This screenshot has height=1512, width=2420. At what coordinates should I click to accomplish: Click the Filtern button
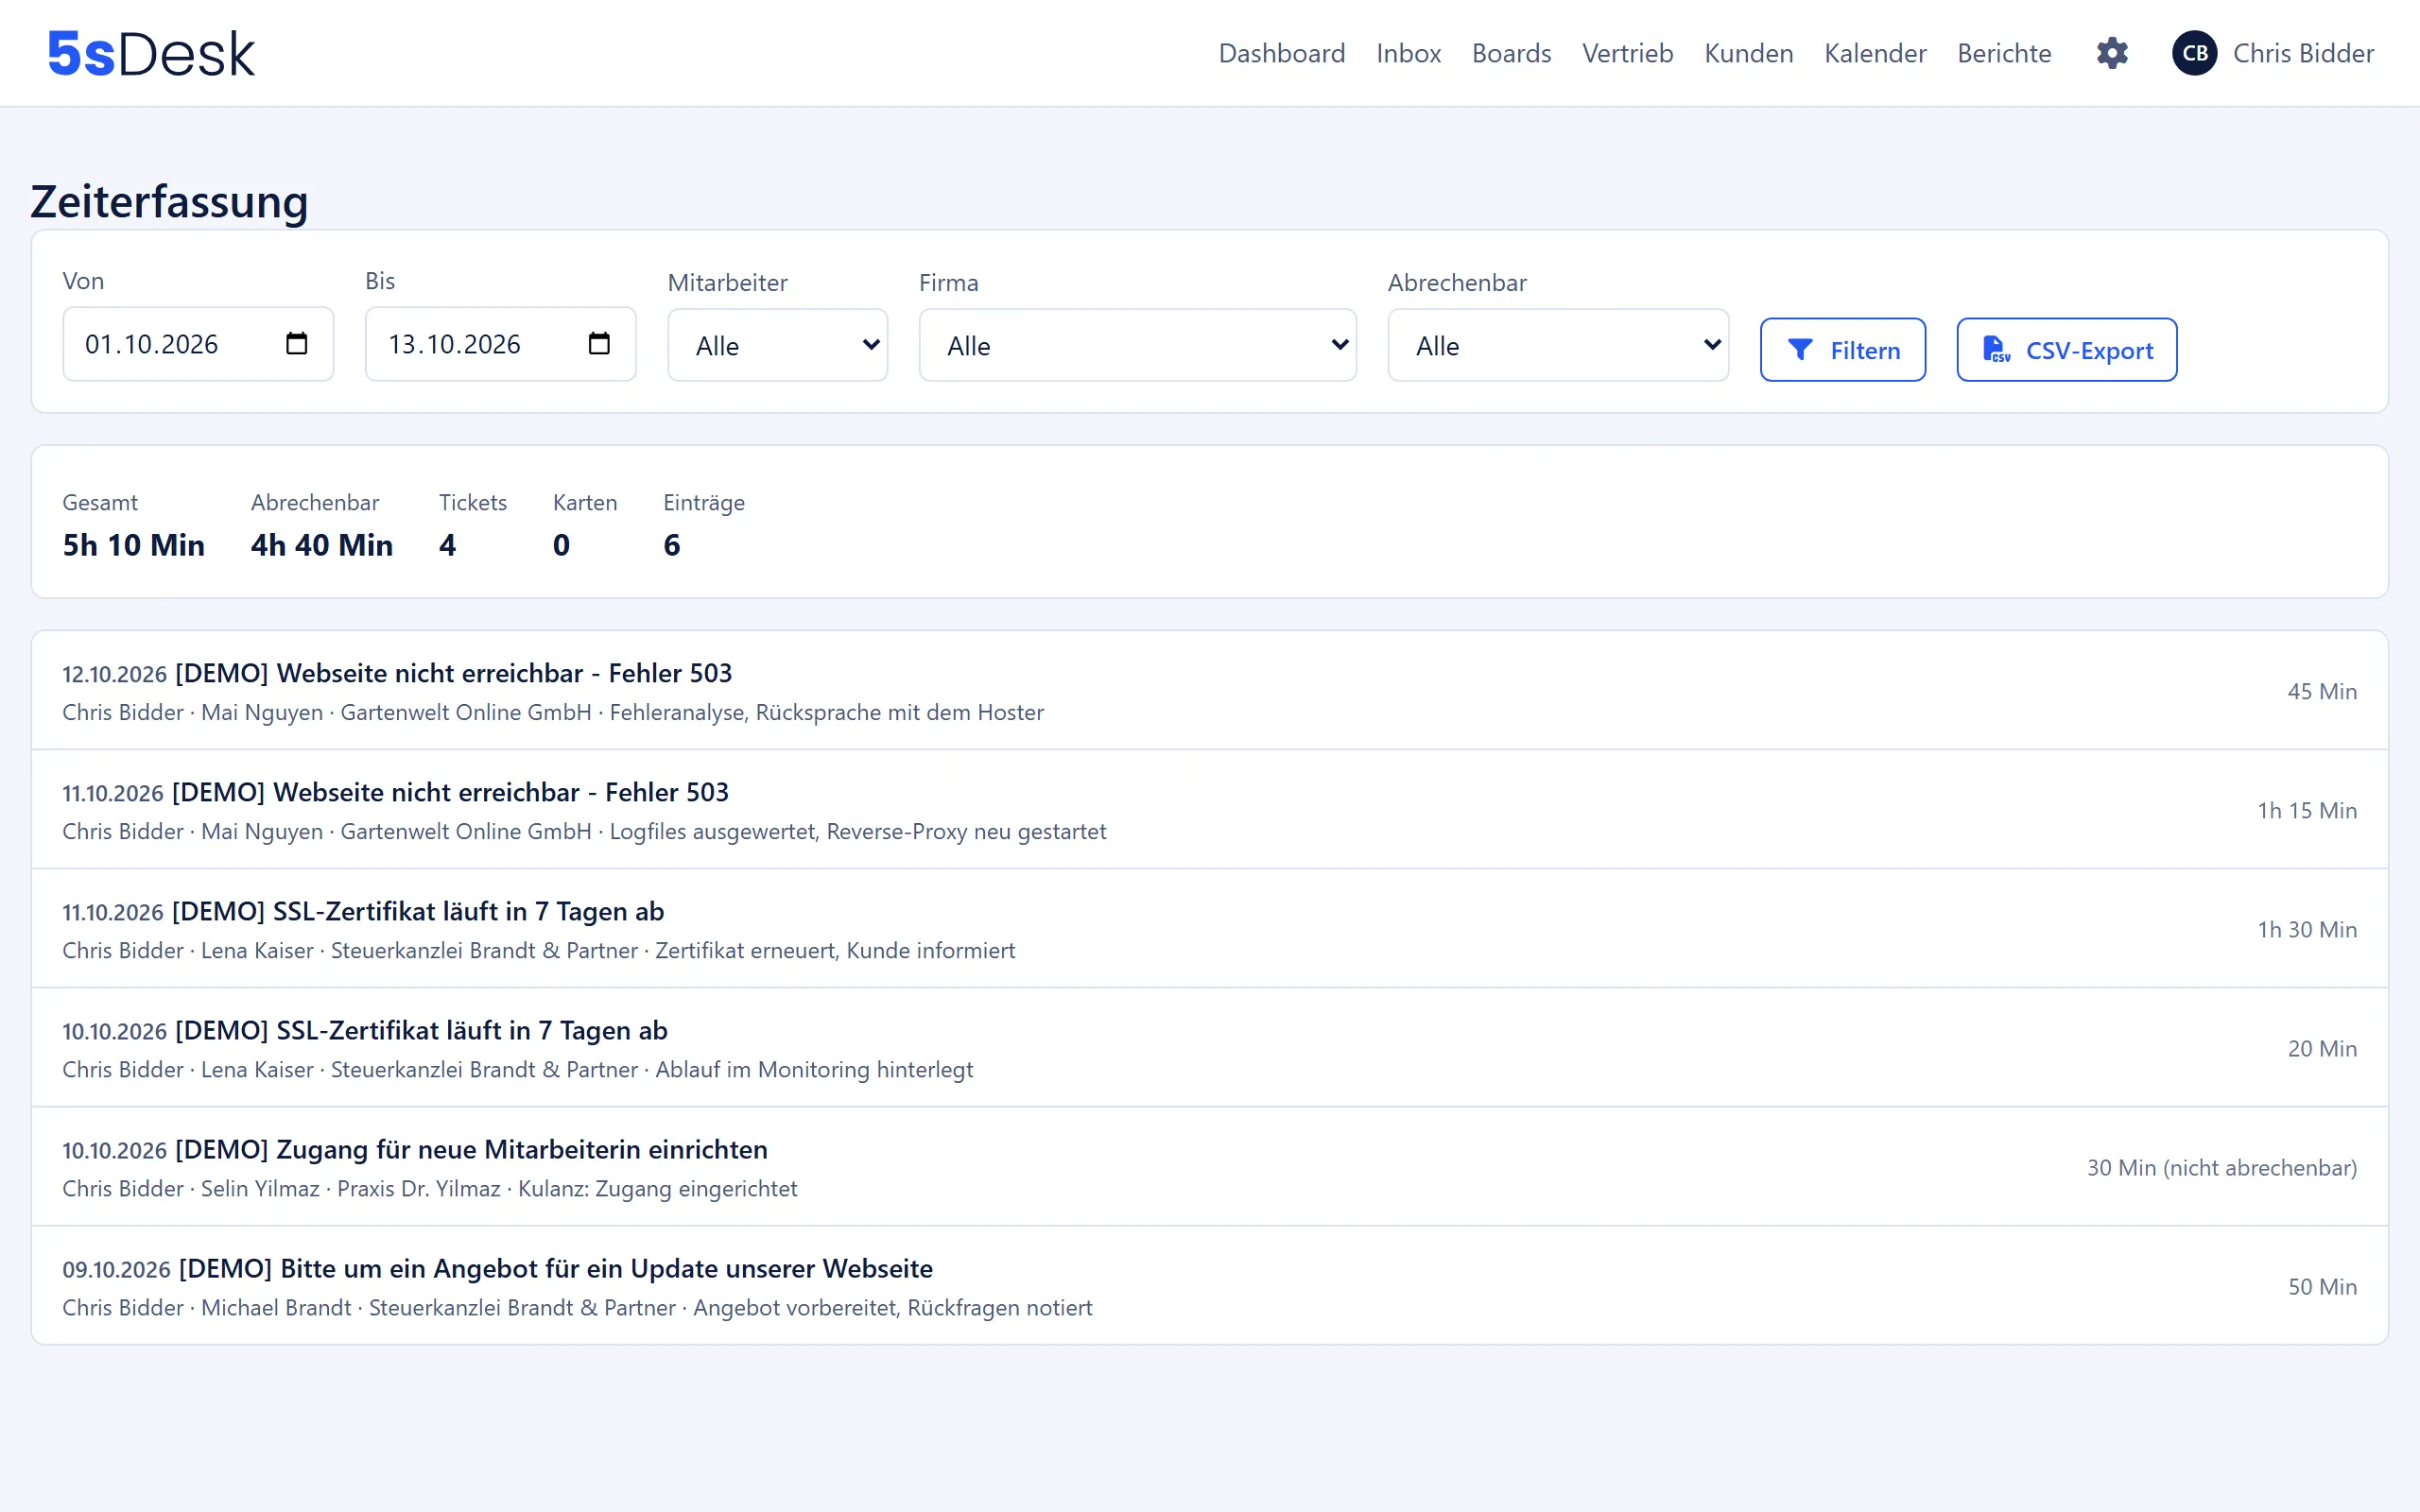1842,350
